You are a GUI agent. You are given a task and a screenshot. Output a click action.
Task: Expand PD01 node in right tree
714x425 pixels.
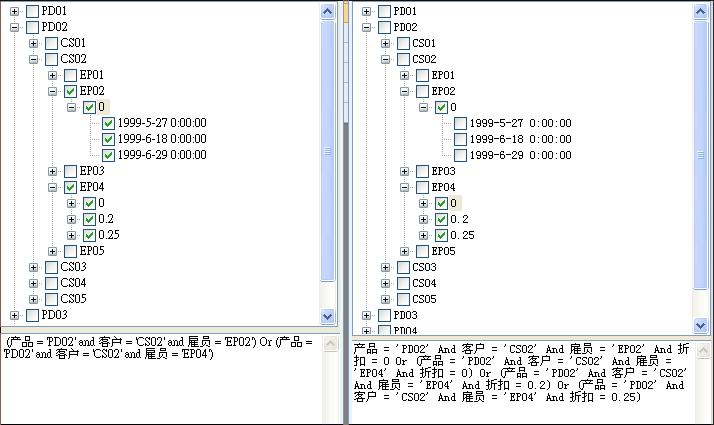[x=367, y=11]
